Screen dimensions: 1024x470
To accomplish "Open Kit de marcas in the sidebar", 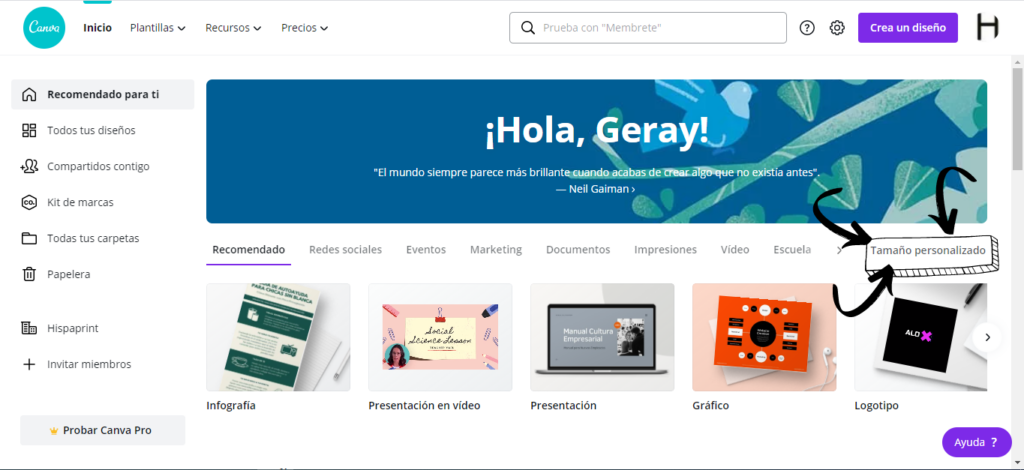I will tap(103, 202).
